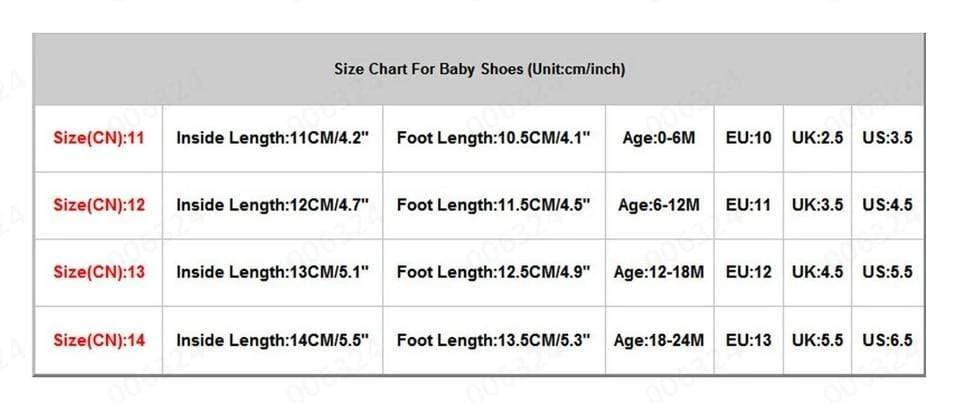
Task: Select the Age:18-24M cell
Action: pyautogui.click(x=658, y=340)
